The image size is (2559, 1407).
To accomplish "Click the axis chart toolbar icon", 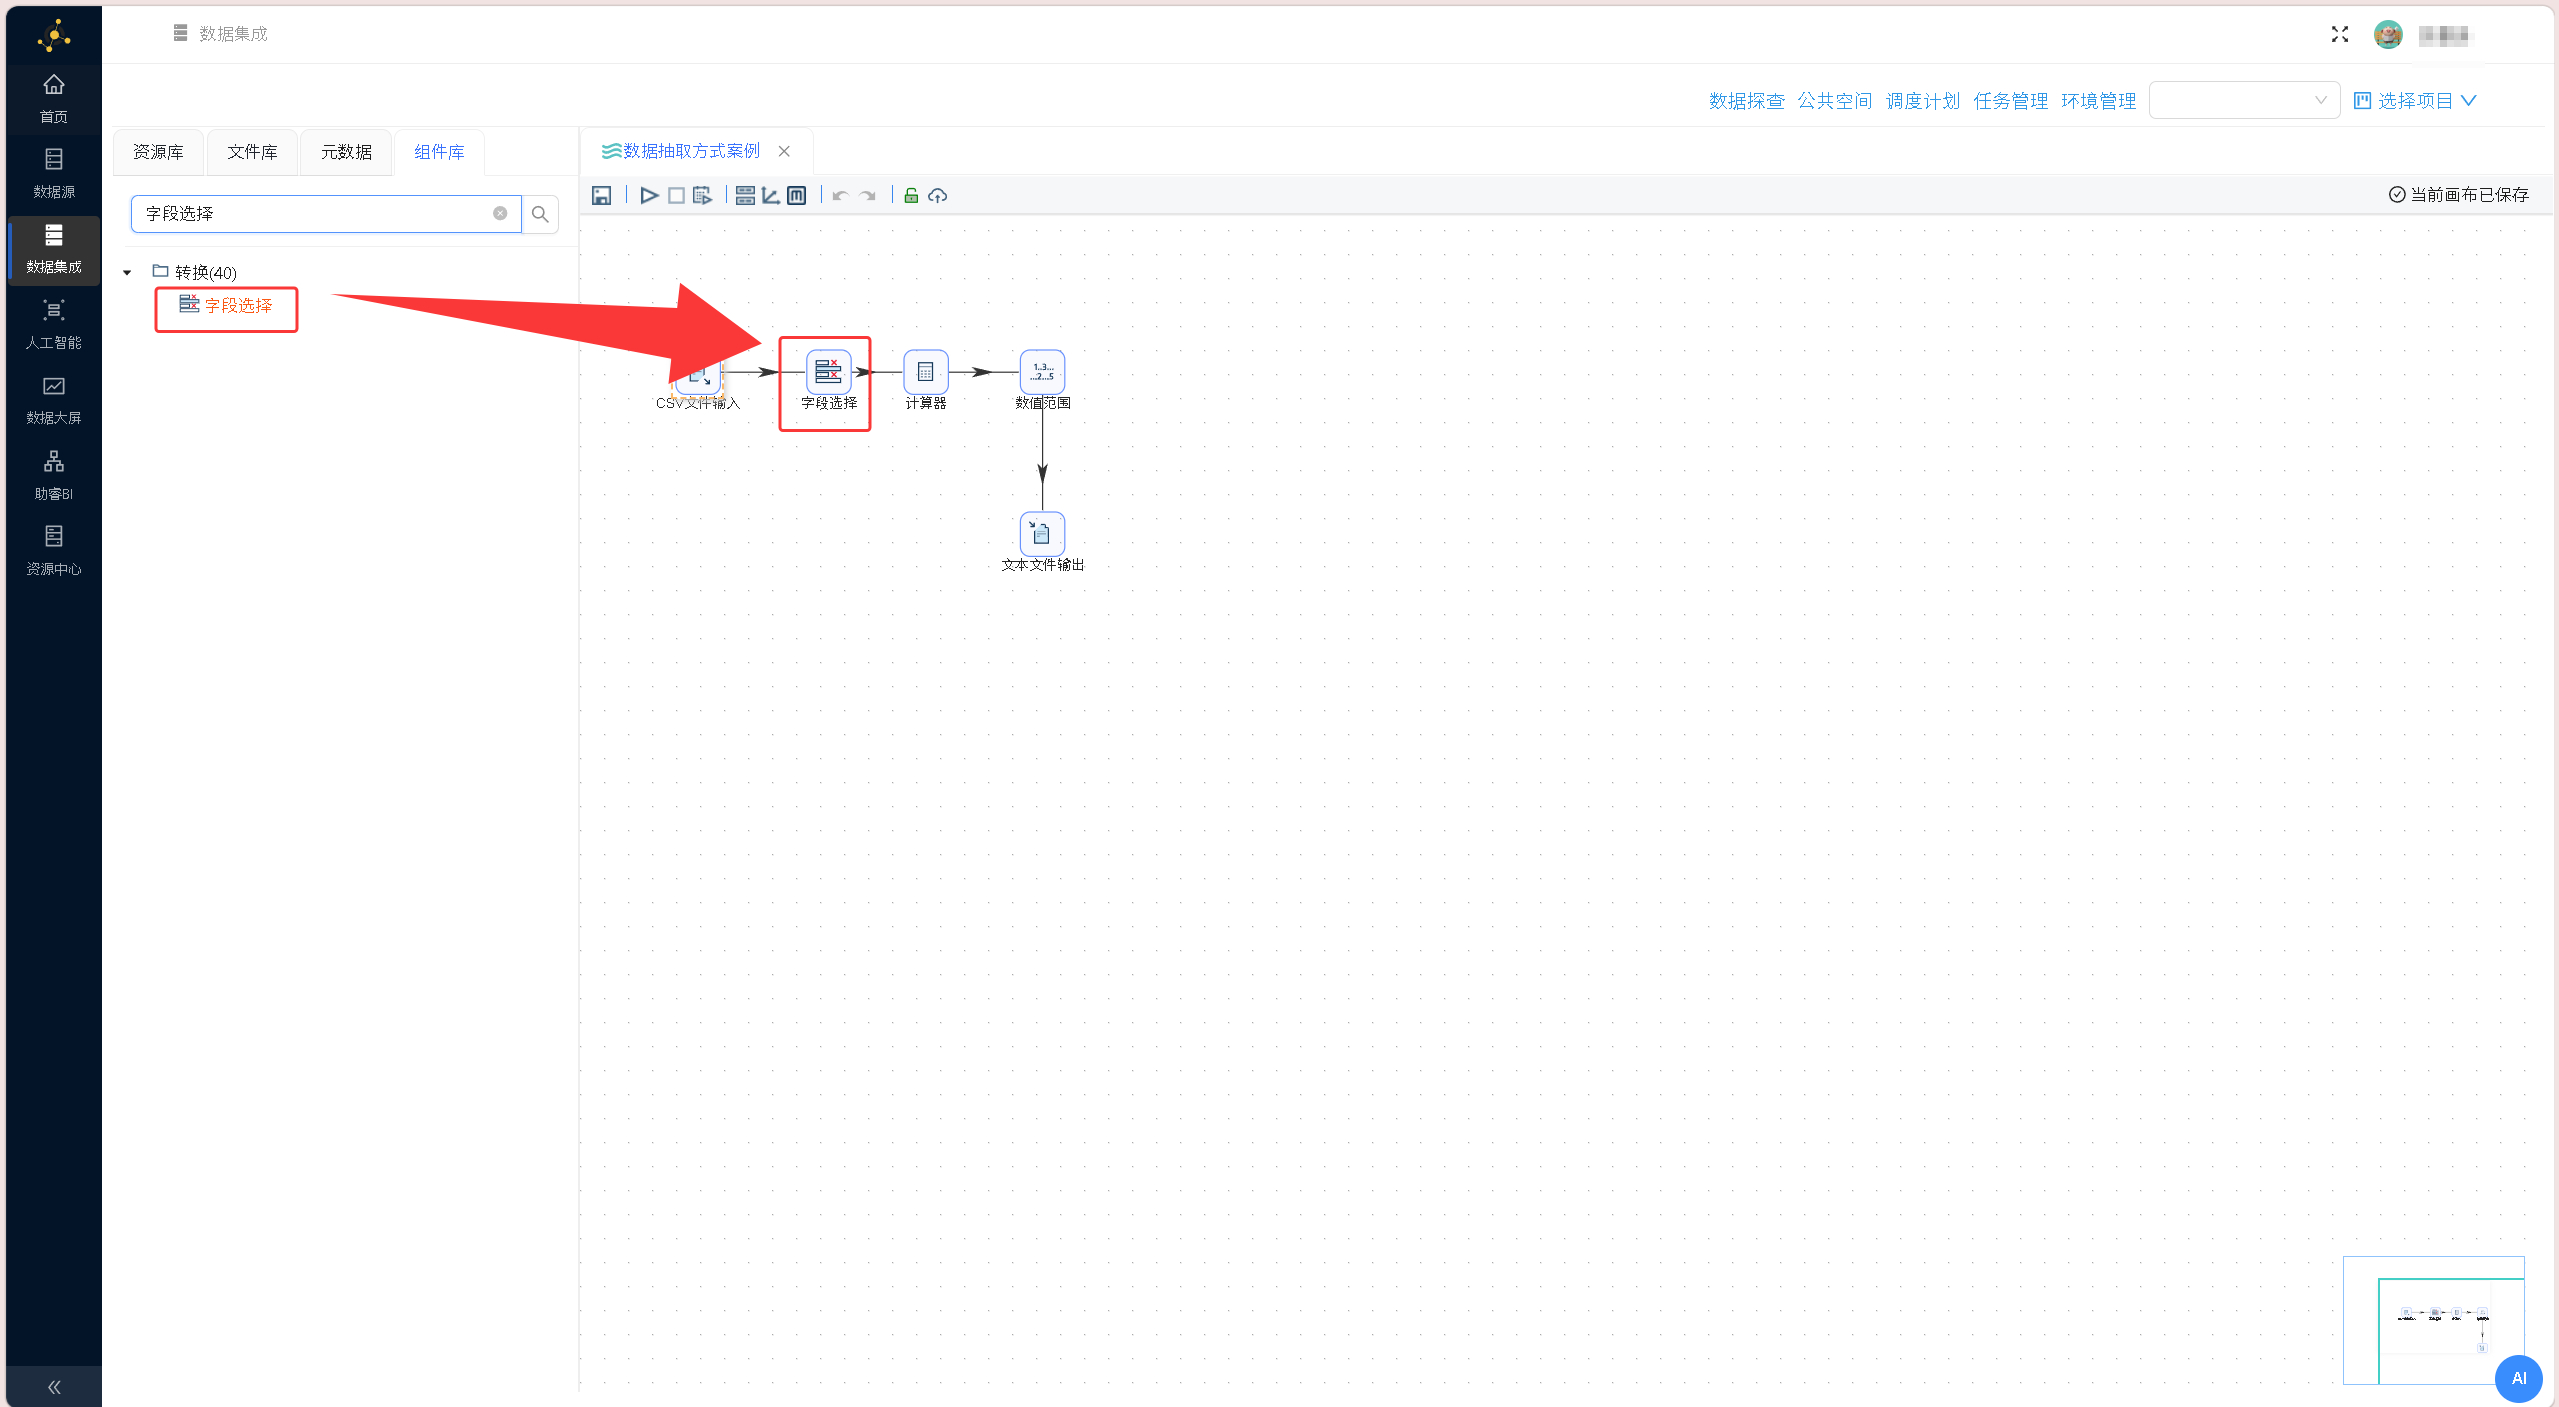I will tap(771, 196).
